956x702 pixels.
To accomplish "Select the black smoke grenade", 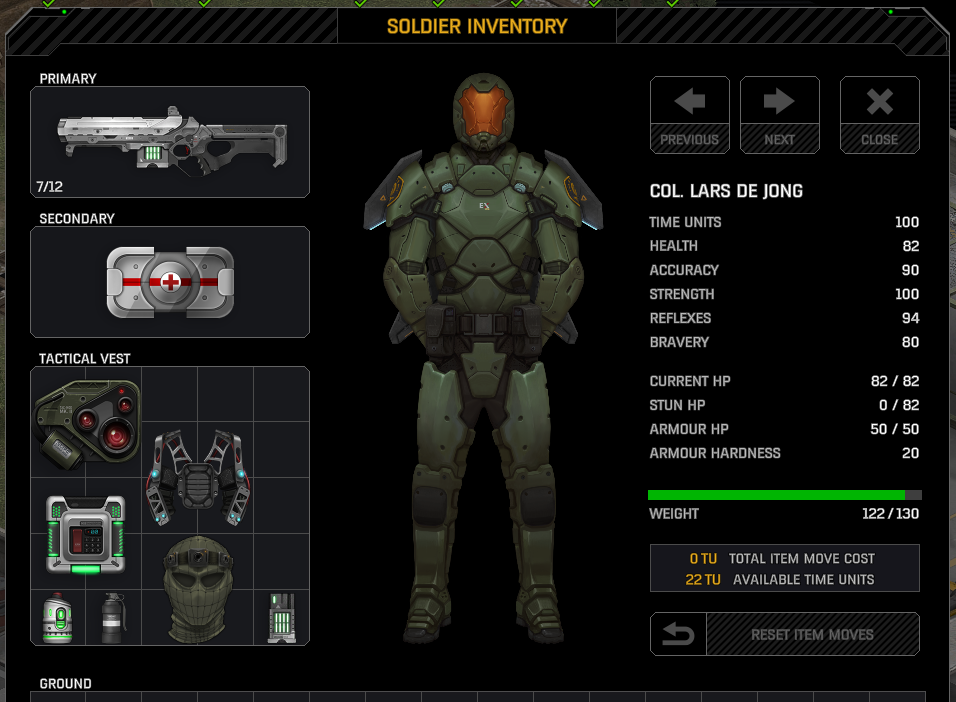I will point(113,617).
